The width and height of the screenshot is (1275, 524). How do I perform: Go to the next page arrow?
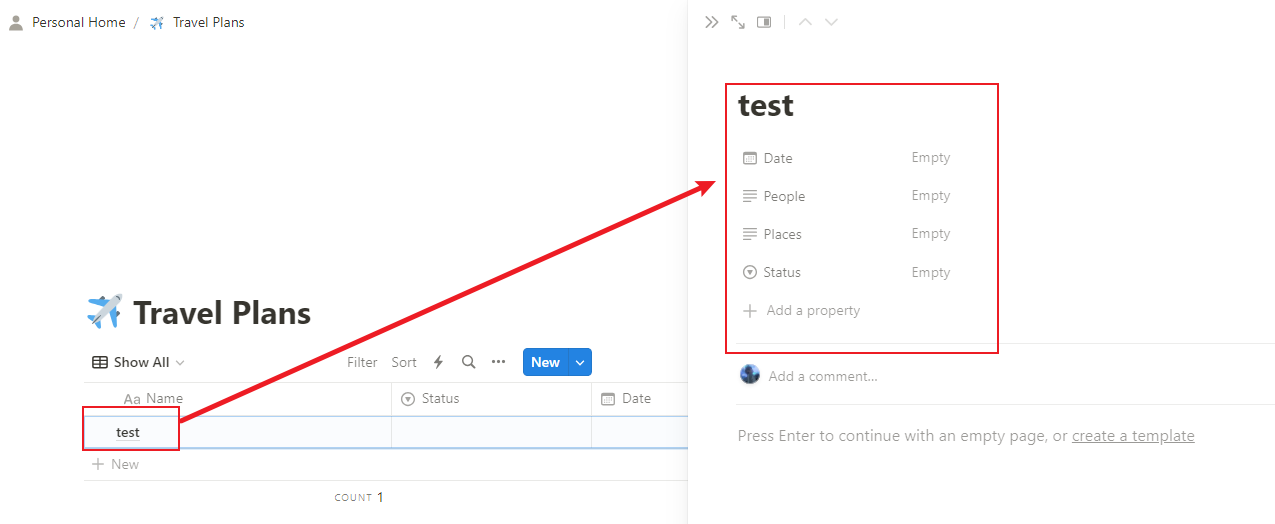(831, 22)
